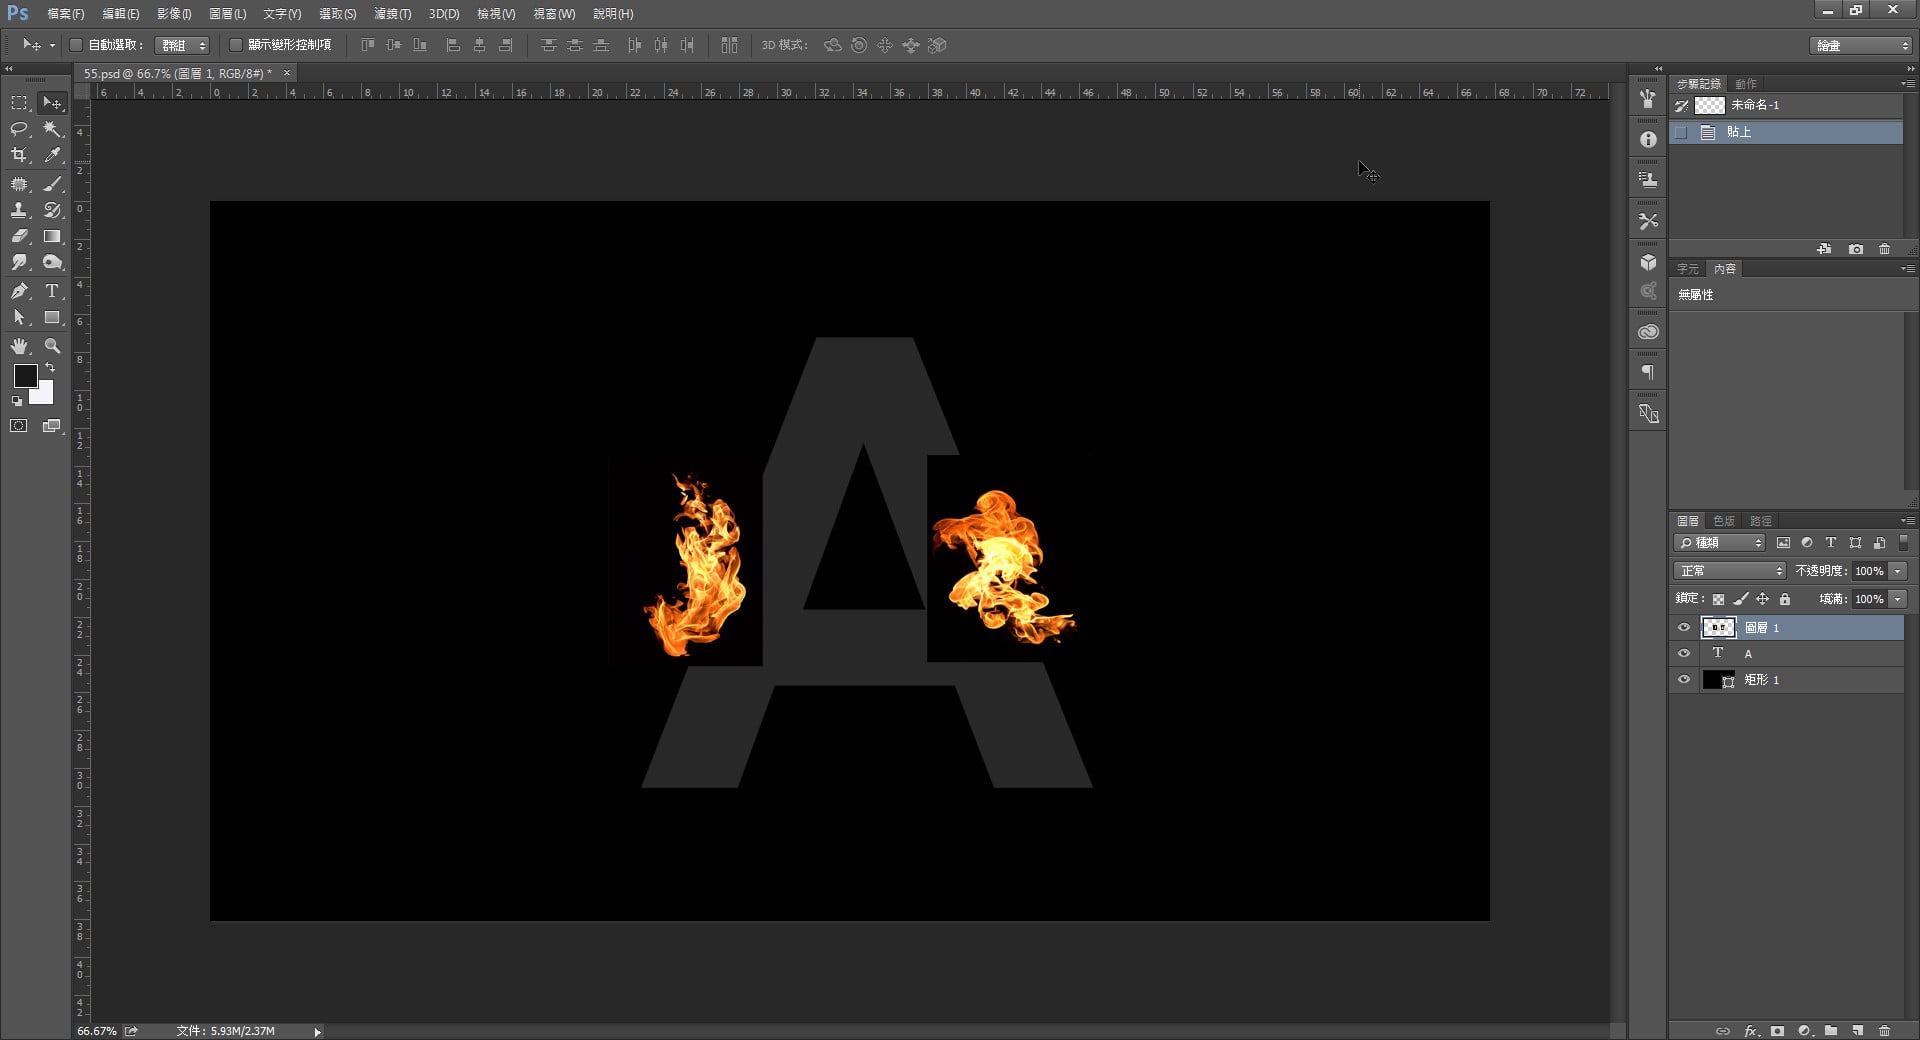Select the Horizontal Type tool
The width and height of the screenshot is (1920, 1040).
(52, 291)
